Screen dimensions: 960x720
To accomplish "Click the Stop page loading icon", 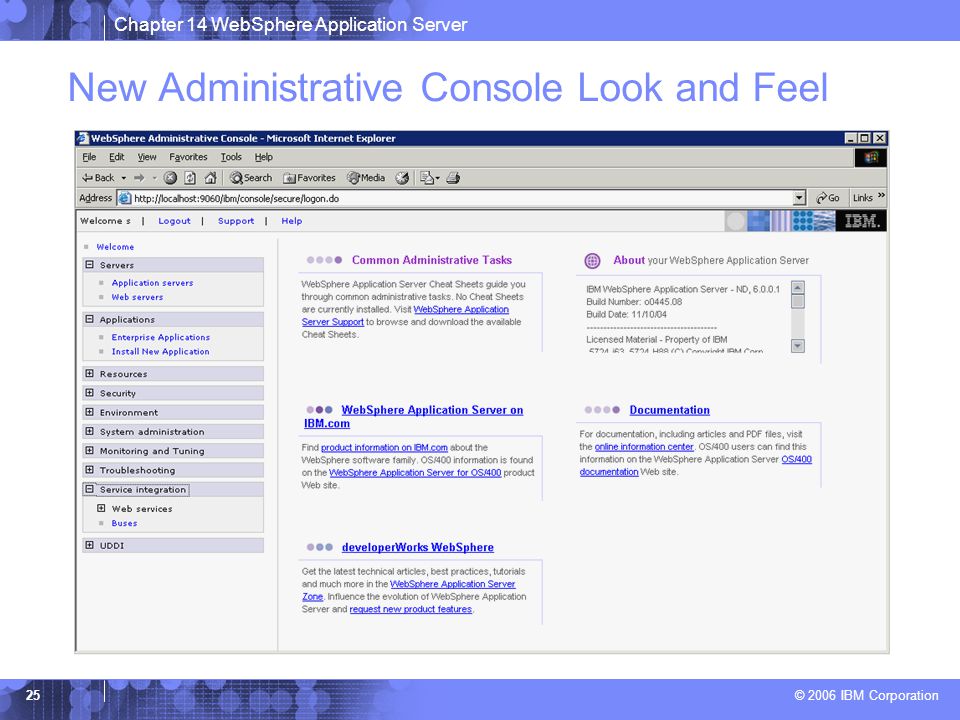I will pos(170,178).
